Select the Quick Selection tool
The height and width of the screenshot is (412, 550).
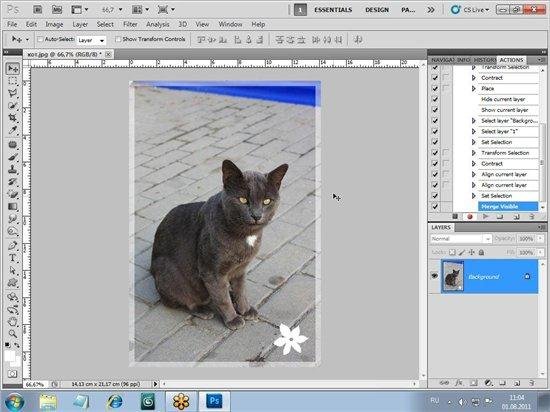[13, 106]
